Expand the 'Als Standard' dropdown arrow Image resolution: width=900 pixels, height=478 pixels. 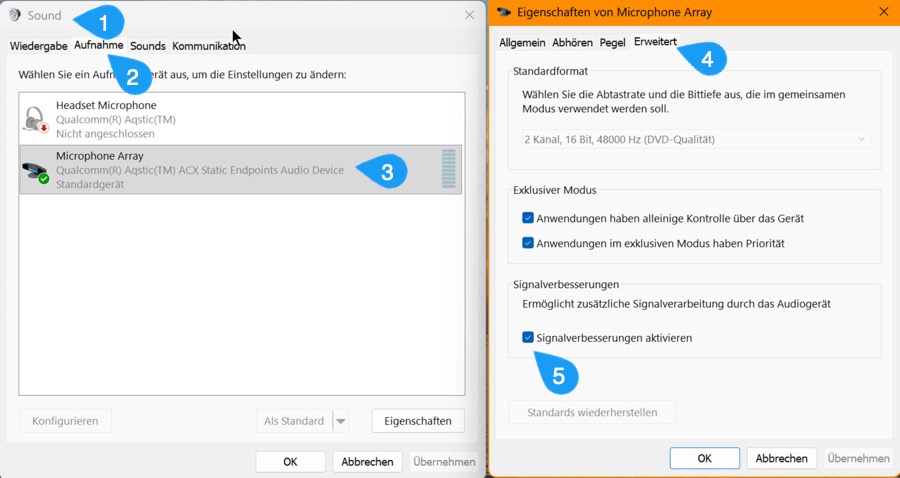[x=341, y=421]
